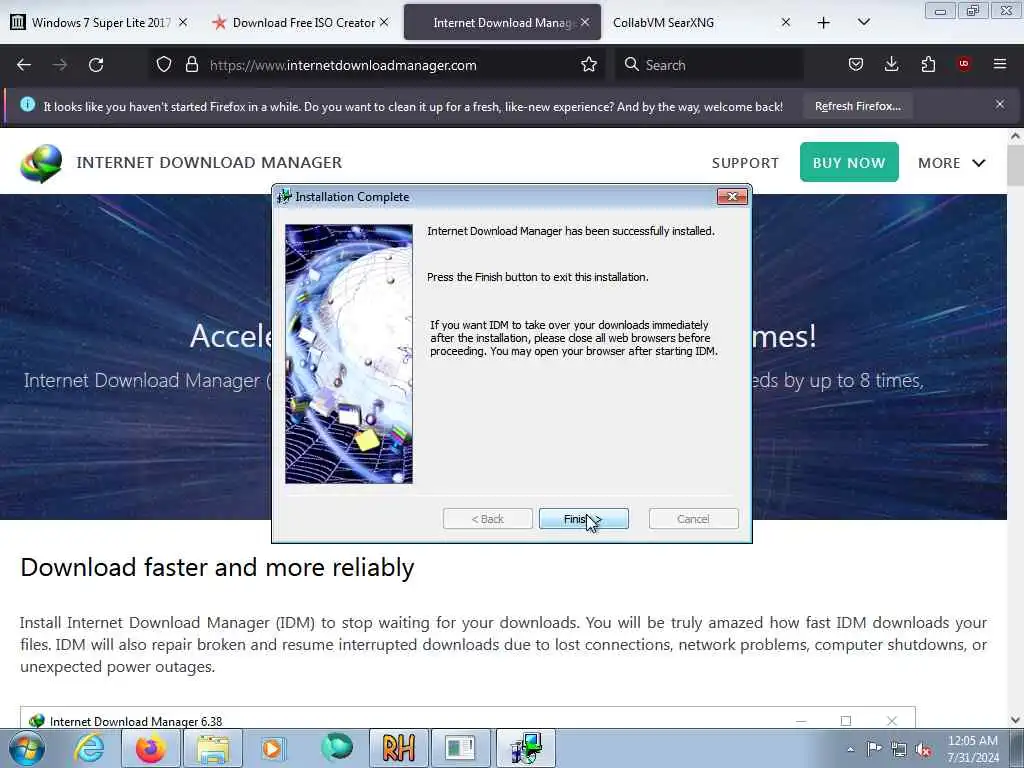Click the disabled Back button in installer

(488, 519)
